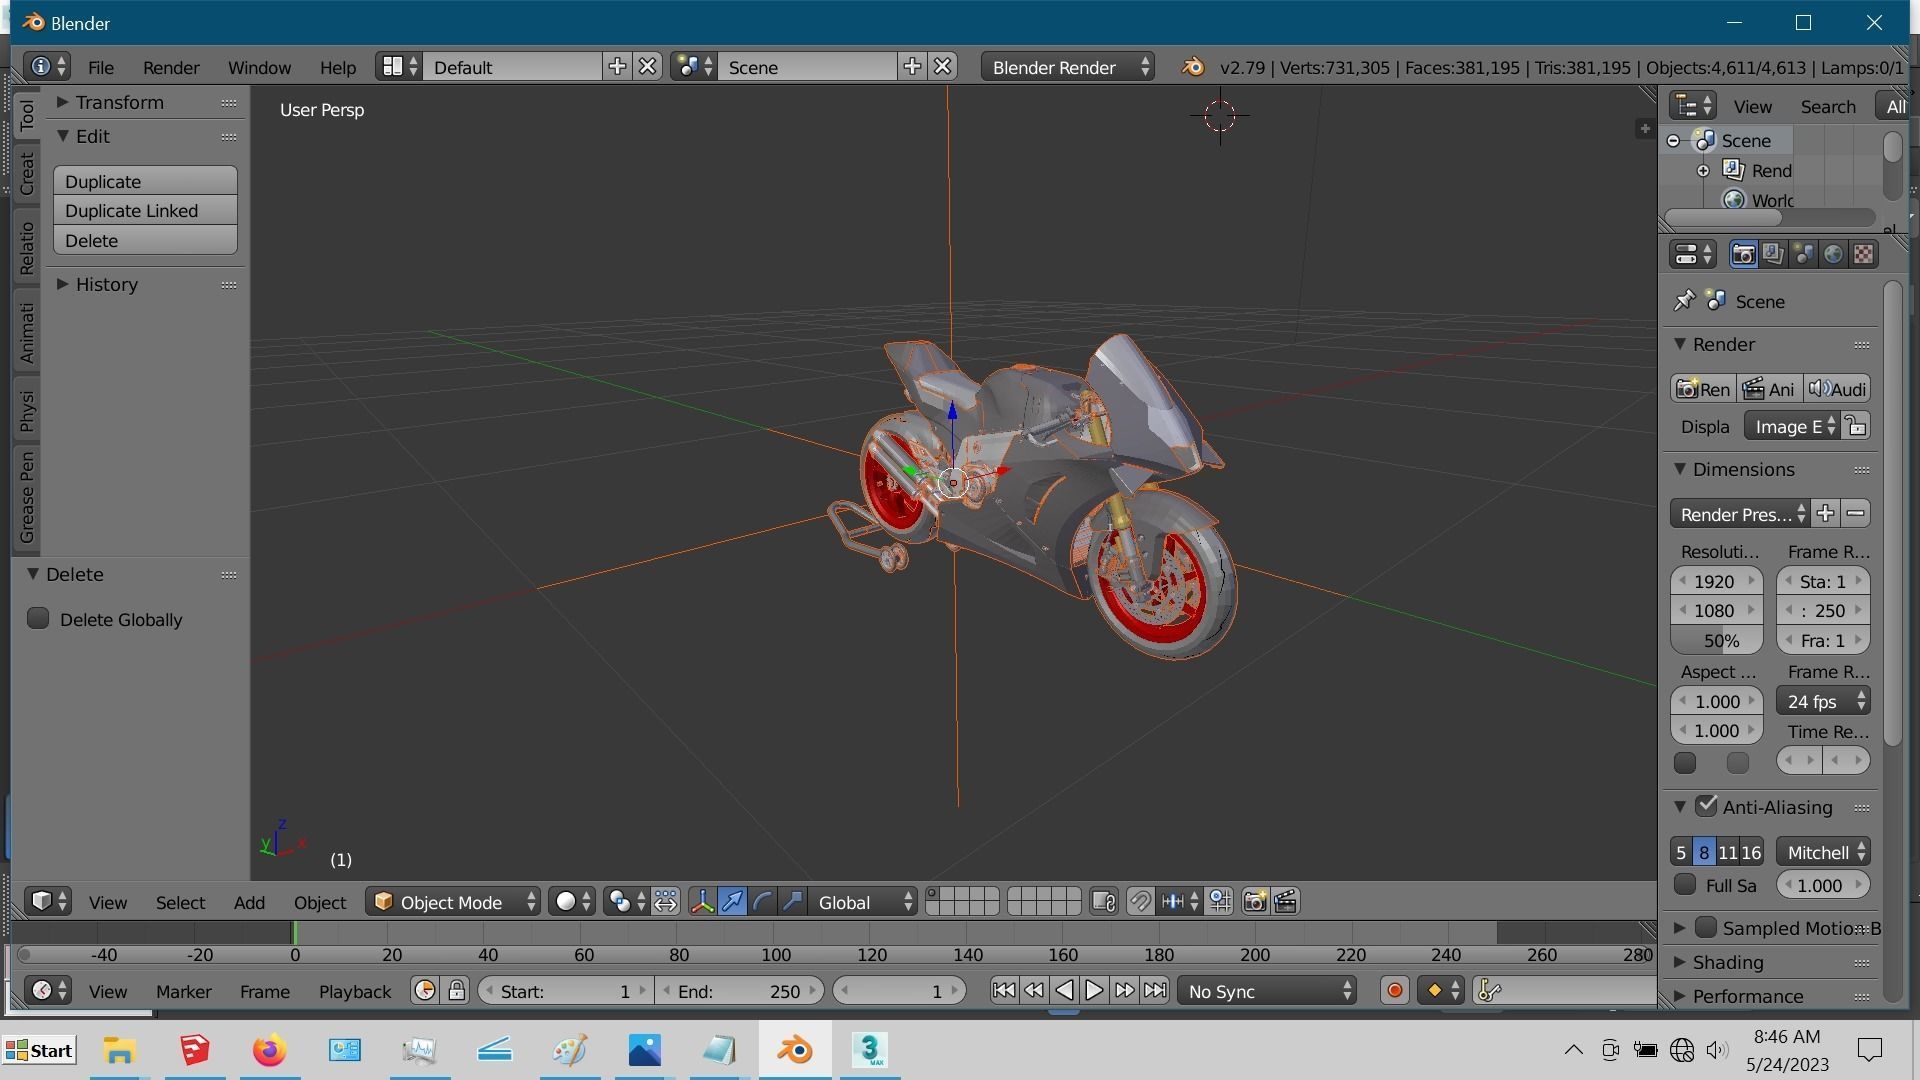This screenshot has width=1920, height=1080.
Task: Click the Aspect X 1.000 slider field
Action: coord(1717,702)
